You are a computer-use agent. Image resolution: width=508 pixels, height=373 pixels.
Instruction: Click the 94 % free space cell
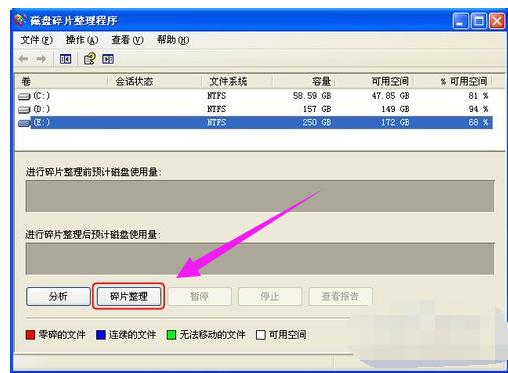(x=478, y=109)
